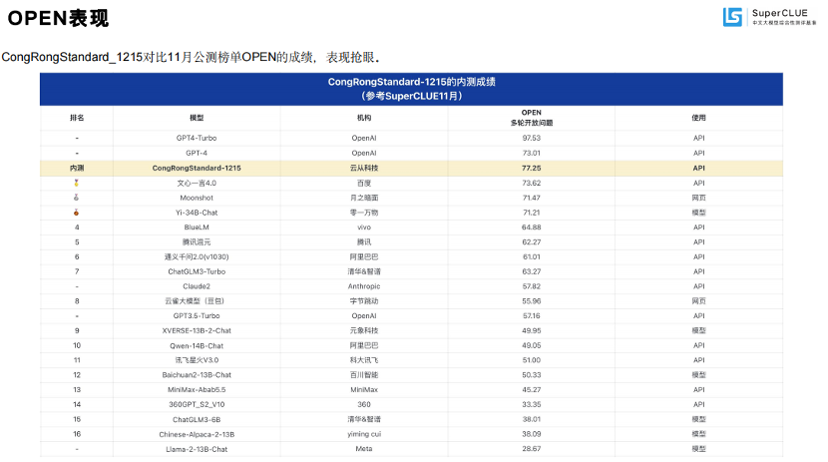Click the 'OPEN 多轮开放问题' column header

pos(531,117)
